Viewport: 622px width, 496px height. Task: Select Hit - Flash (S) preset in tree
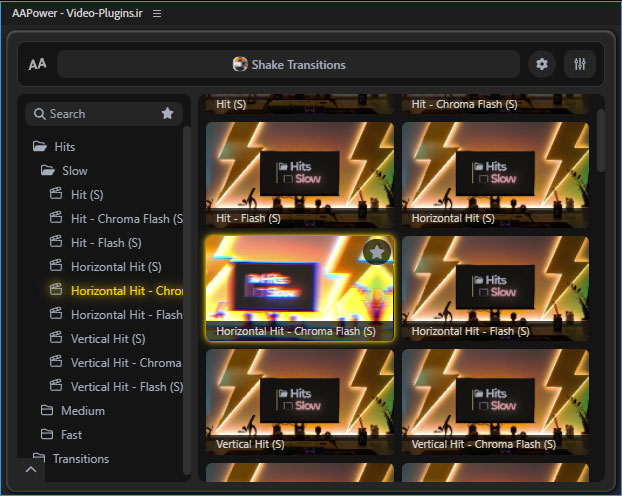tap(106, 242)
